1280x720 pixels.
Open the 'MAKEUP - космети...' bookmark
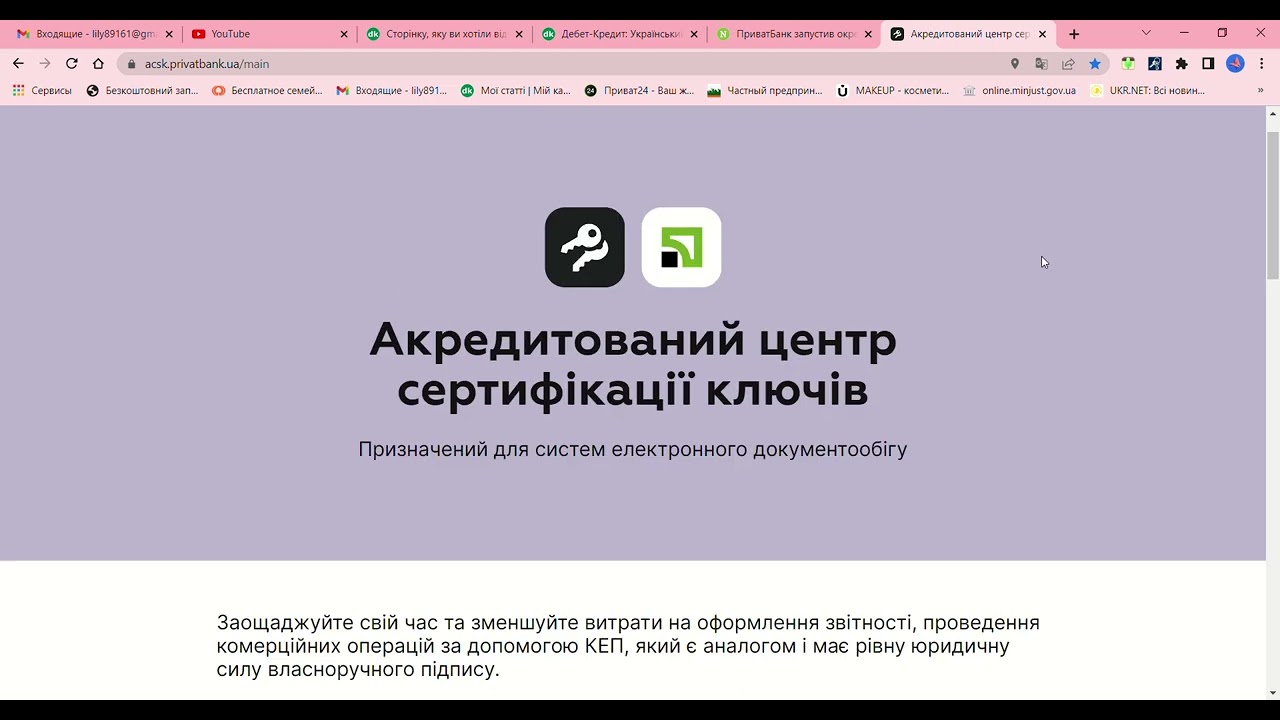coord(893,90)
